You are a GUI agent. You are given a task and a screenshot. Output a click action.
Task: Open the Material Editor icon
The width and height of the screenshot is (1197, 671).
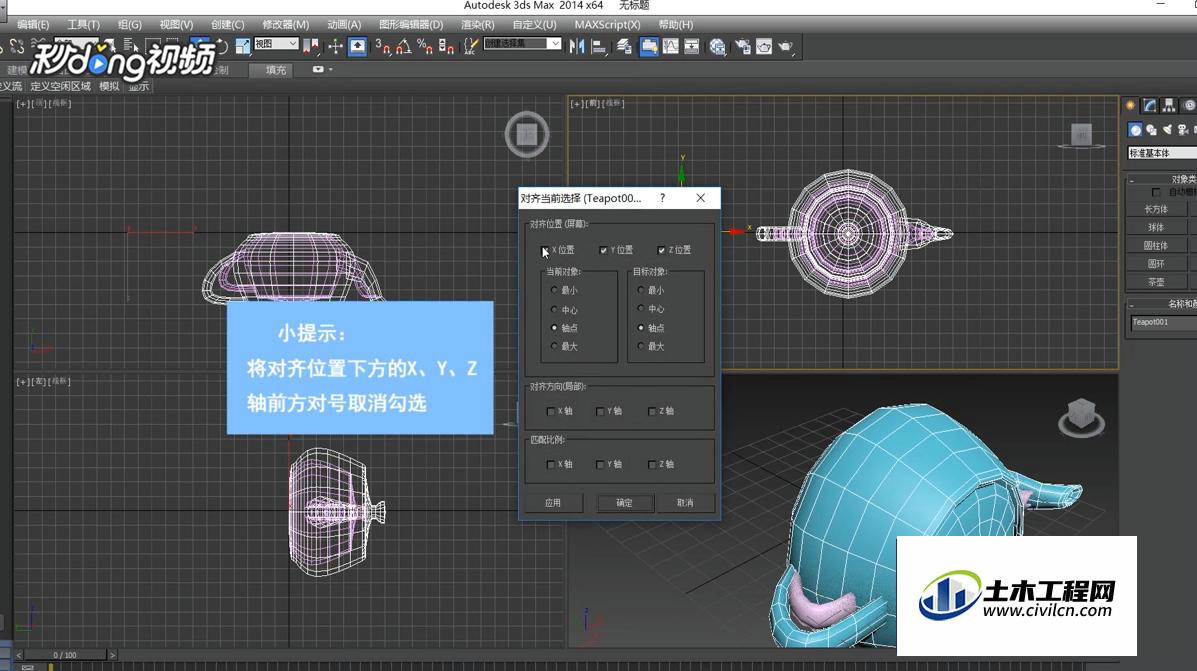[718, 47]
